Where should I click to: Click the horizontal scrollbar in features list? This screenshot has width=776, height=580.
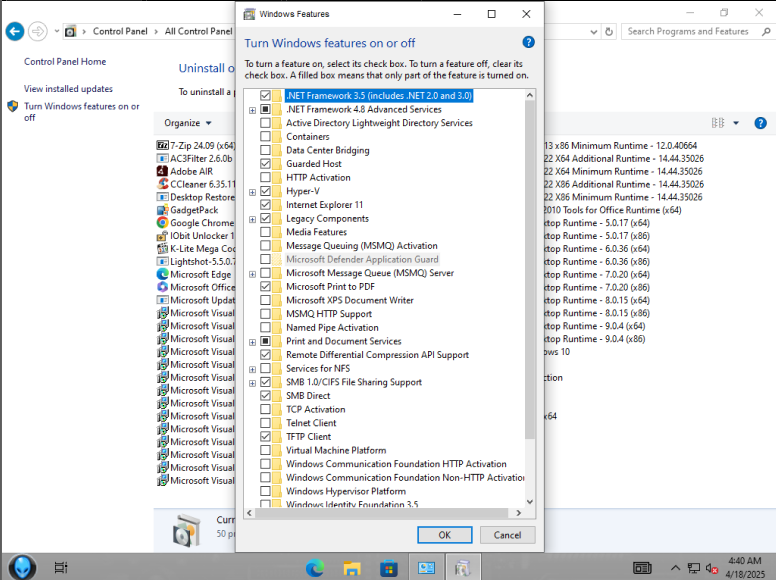coord(381,513)
